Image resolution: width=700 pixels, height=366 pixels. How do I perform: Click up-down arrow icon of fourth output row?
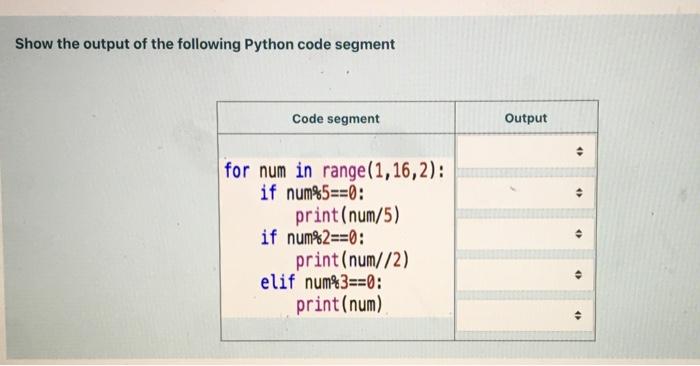point(579,274)
